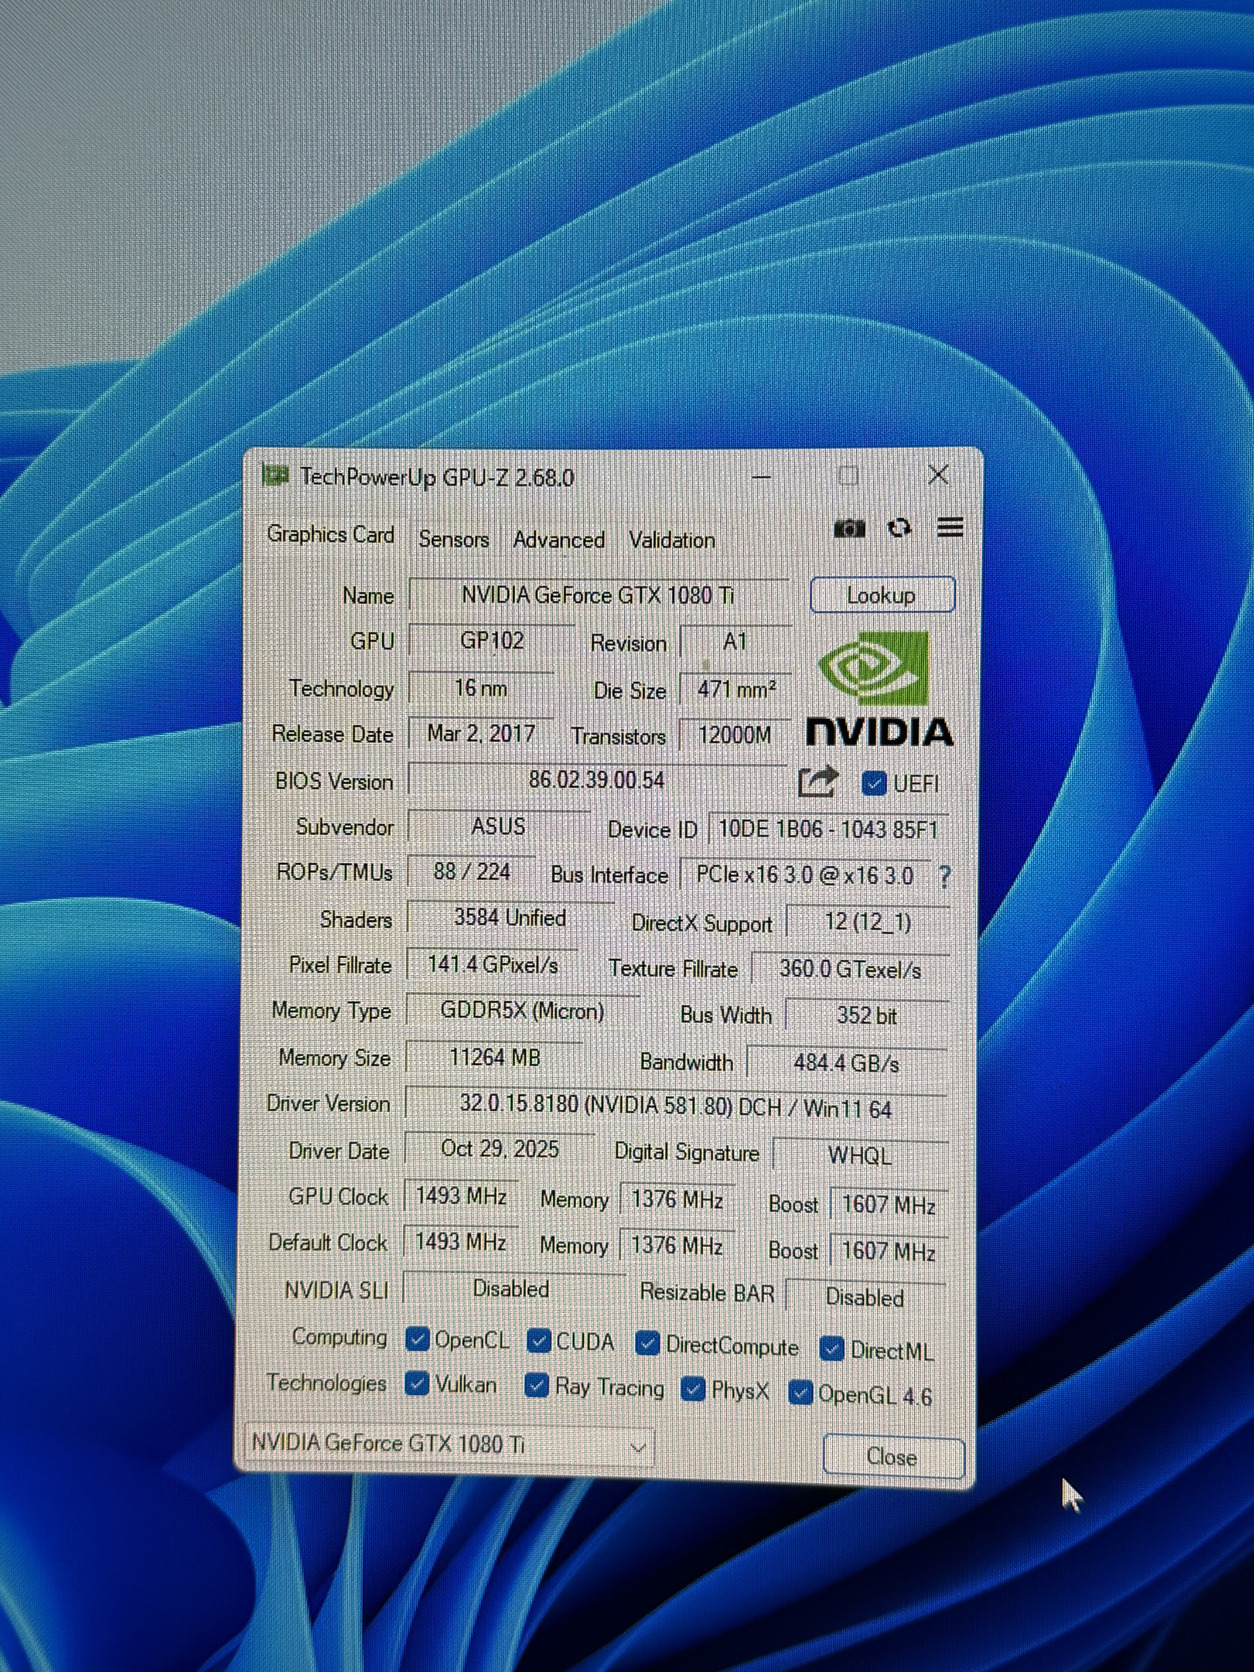Open the hamburger menu icon
The width and height of the screenshot is (1254, 1672).
[950, 527]
